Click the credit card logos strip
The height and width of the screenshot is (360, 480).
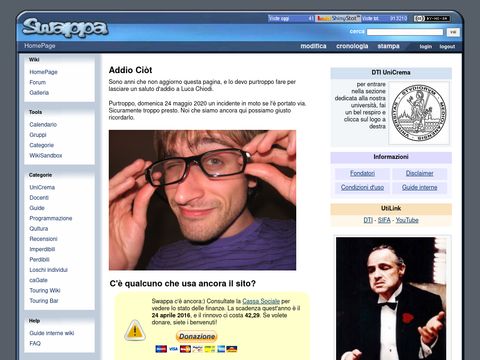(196, 349)
